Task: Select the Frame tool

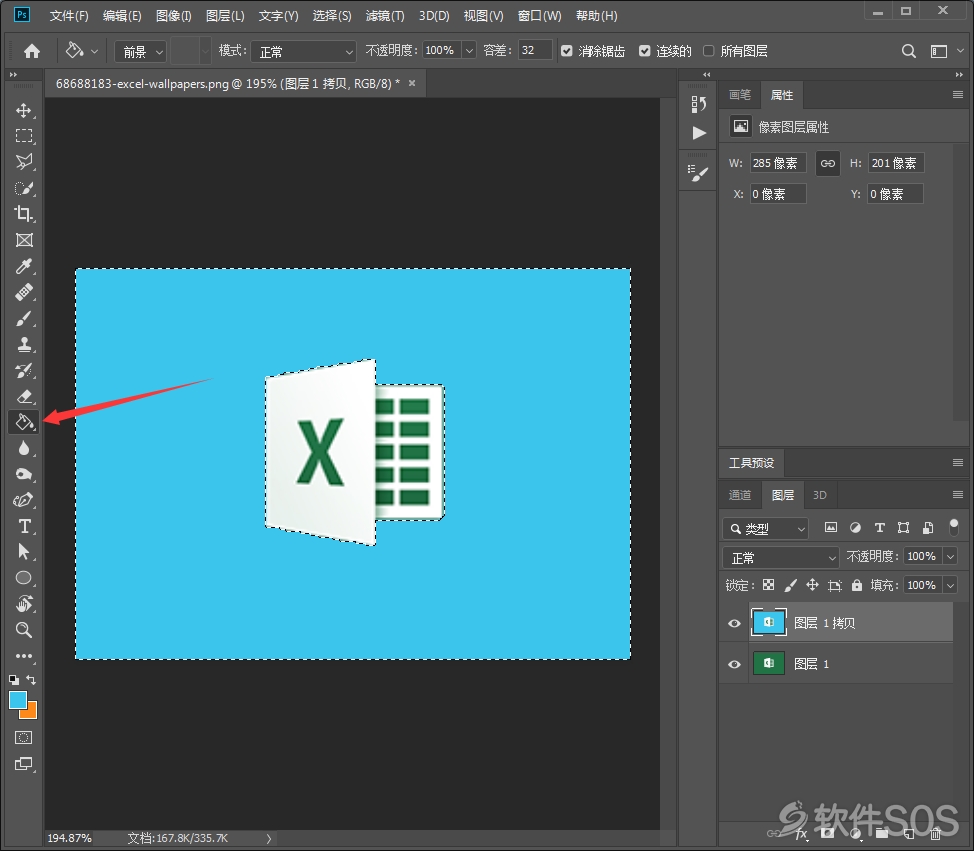Action: tap(24, 240)
